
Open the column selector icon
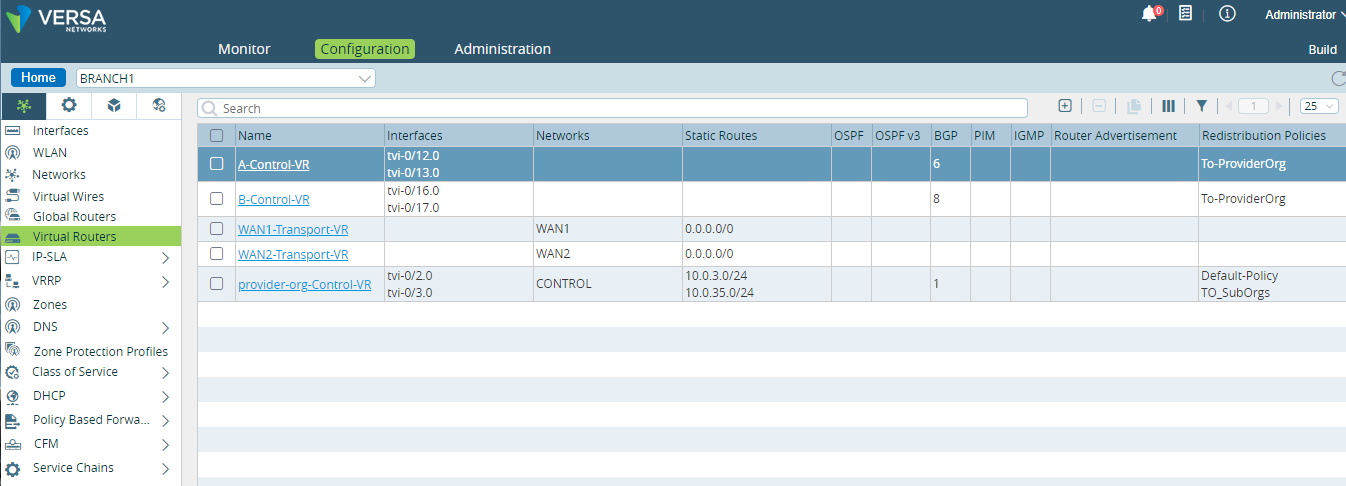click(1168, 105)
